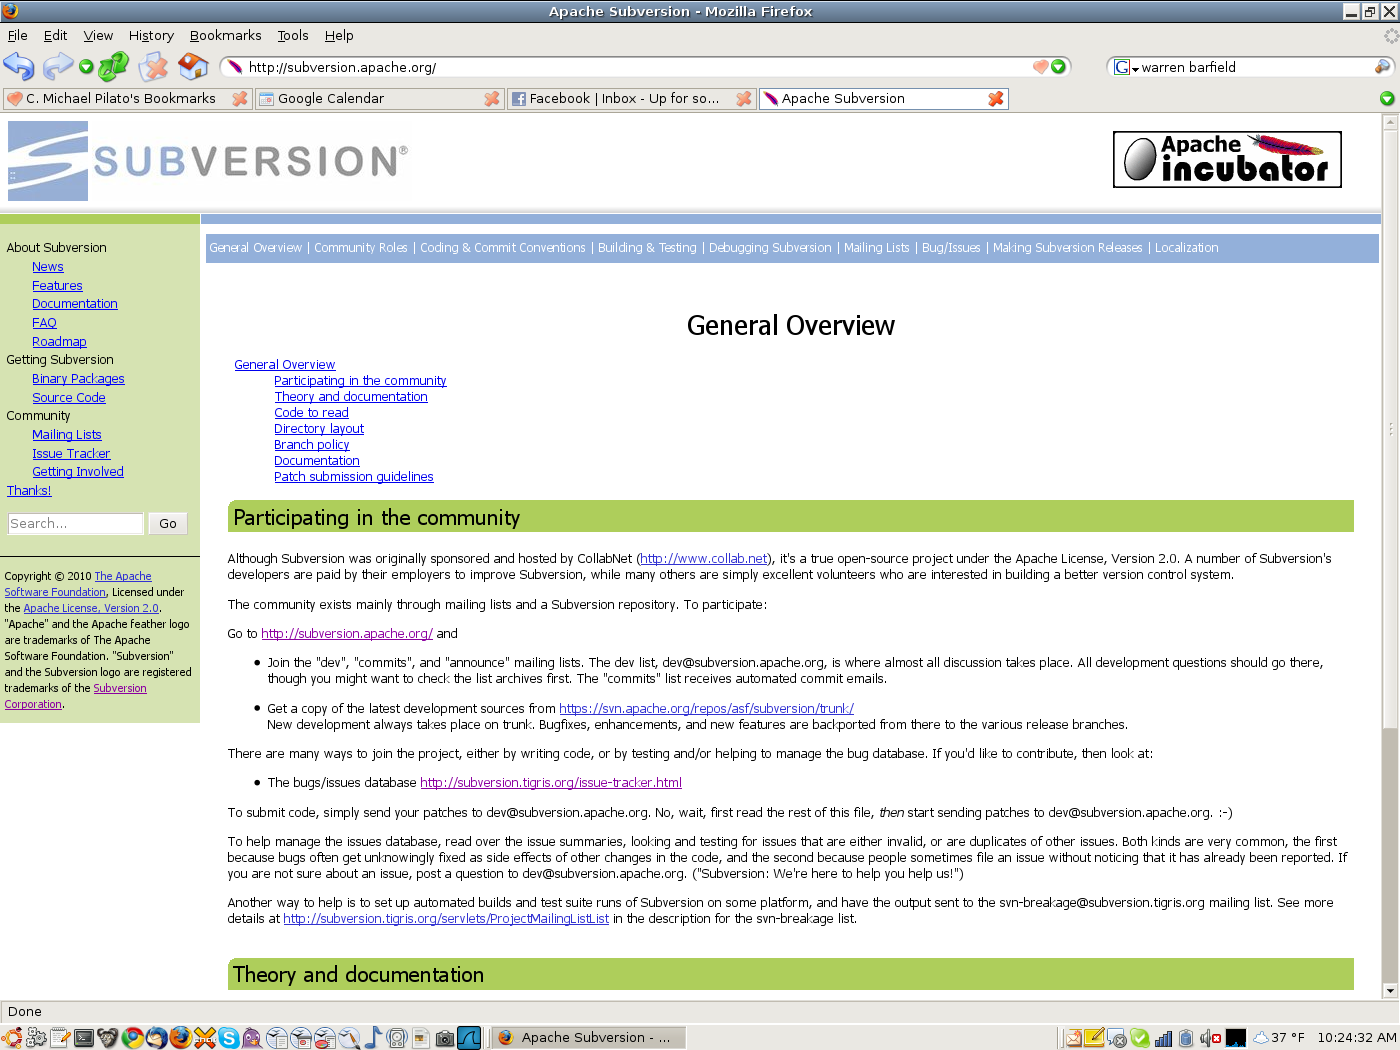Launch Skype from the panel

[x=229, y=1038]
